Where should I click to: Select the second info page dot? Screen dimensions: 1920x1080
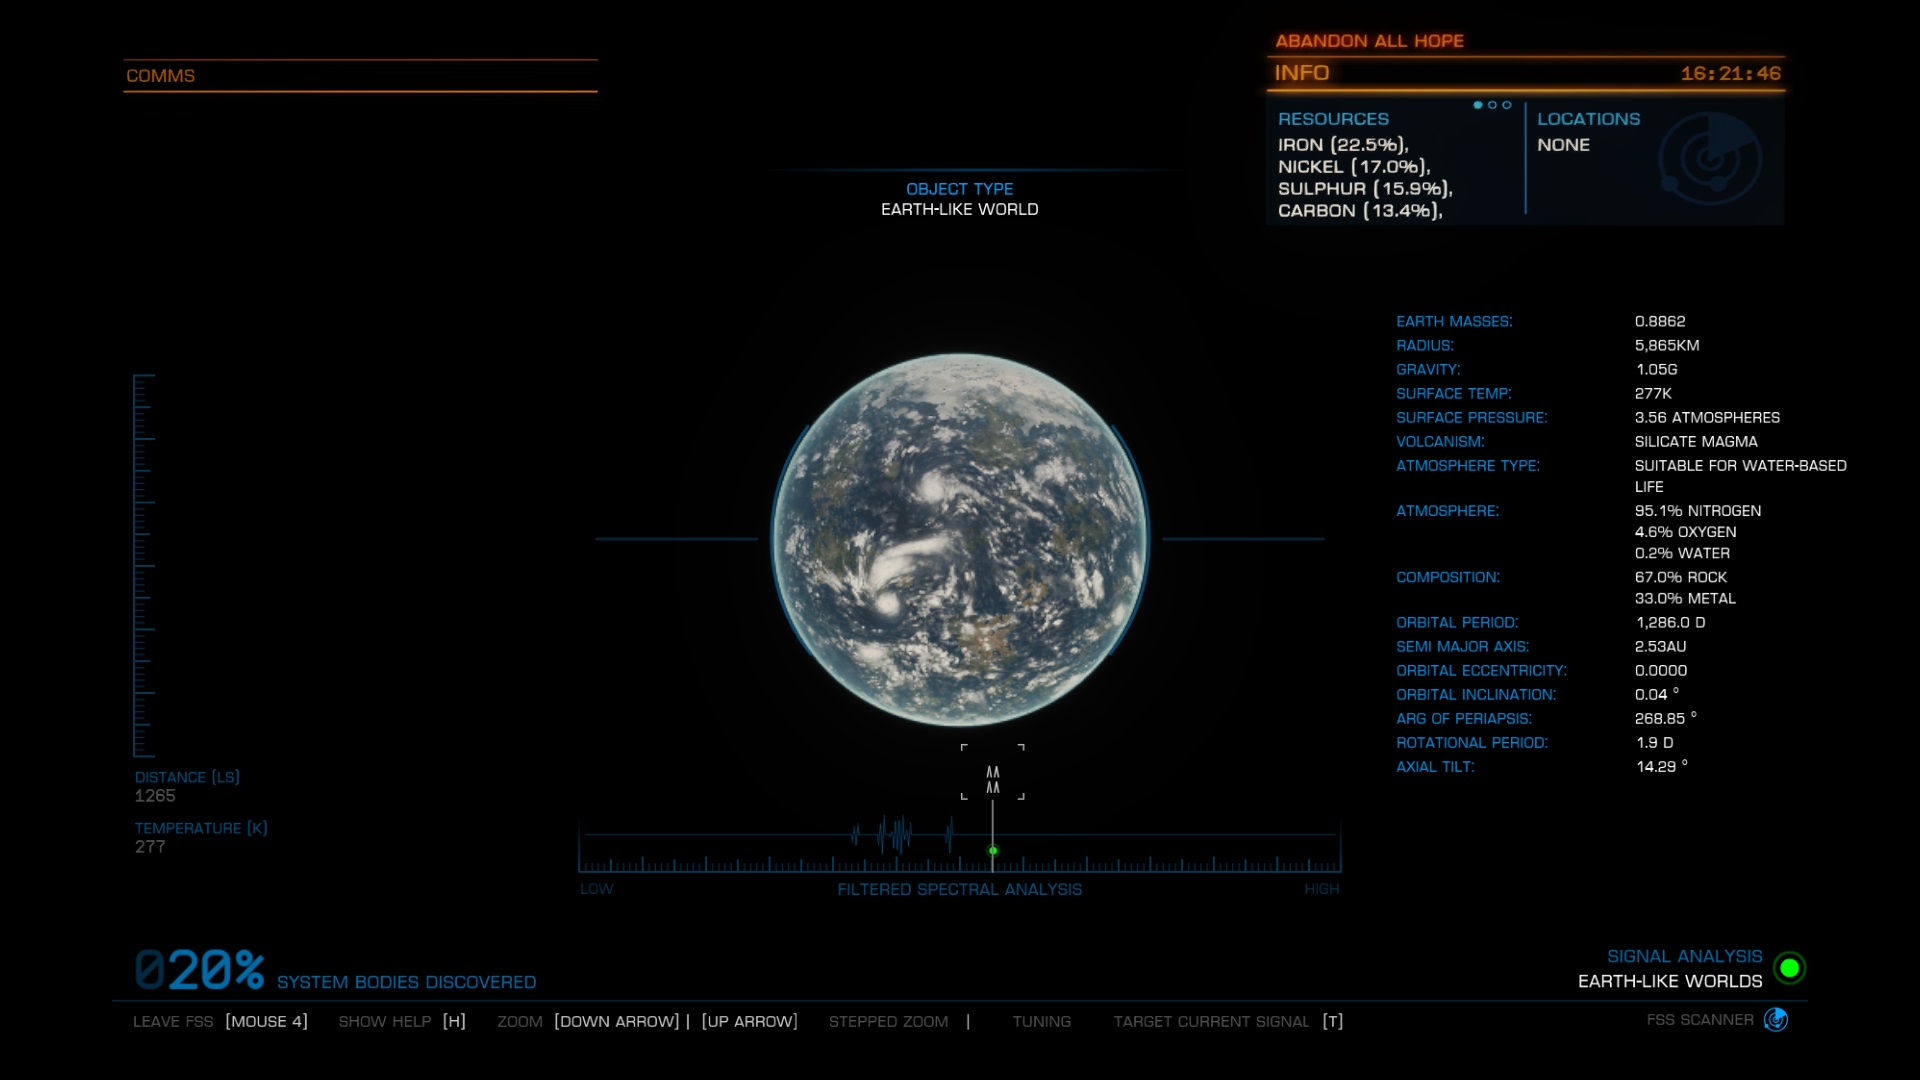click(1492, 105)
